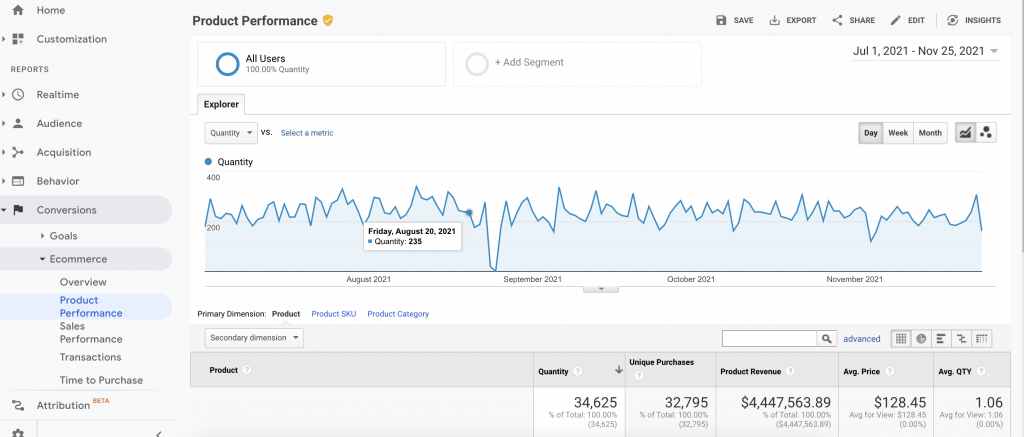
Task: Open the date range picker
Action: click(x=925, y=52)
